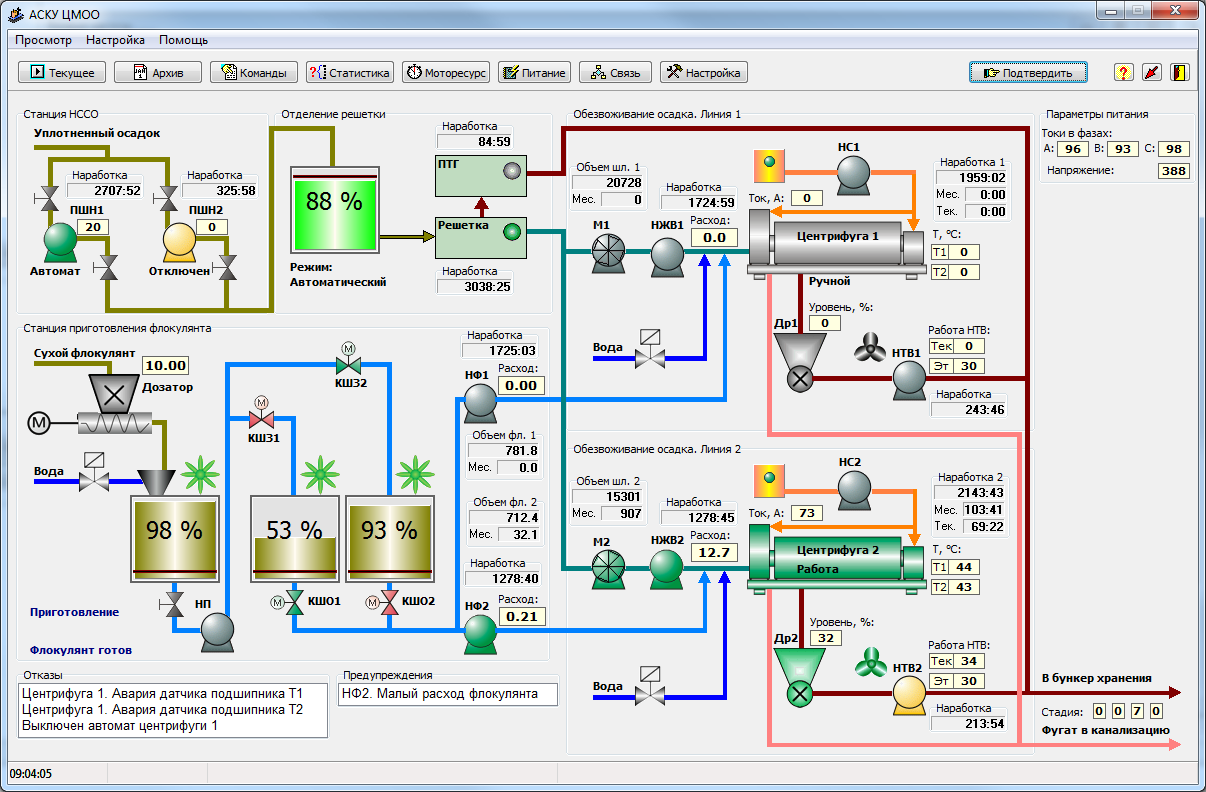Click the Др1 hopper icon
This screenshot has height=792, width=1206.
click(x=799, y=364)
